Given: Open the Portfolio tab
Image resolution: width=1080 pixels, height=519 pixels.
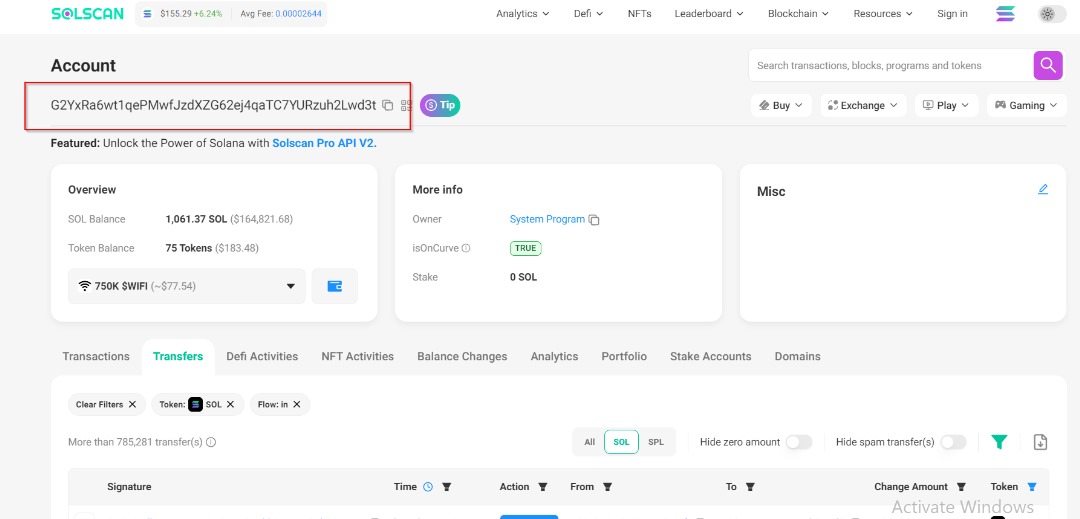Looking at the screenshot, I should click(x=624, y=357).
